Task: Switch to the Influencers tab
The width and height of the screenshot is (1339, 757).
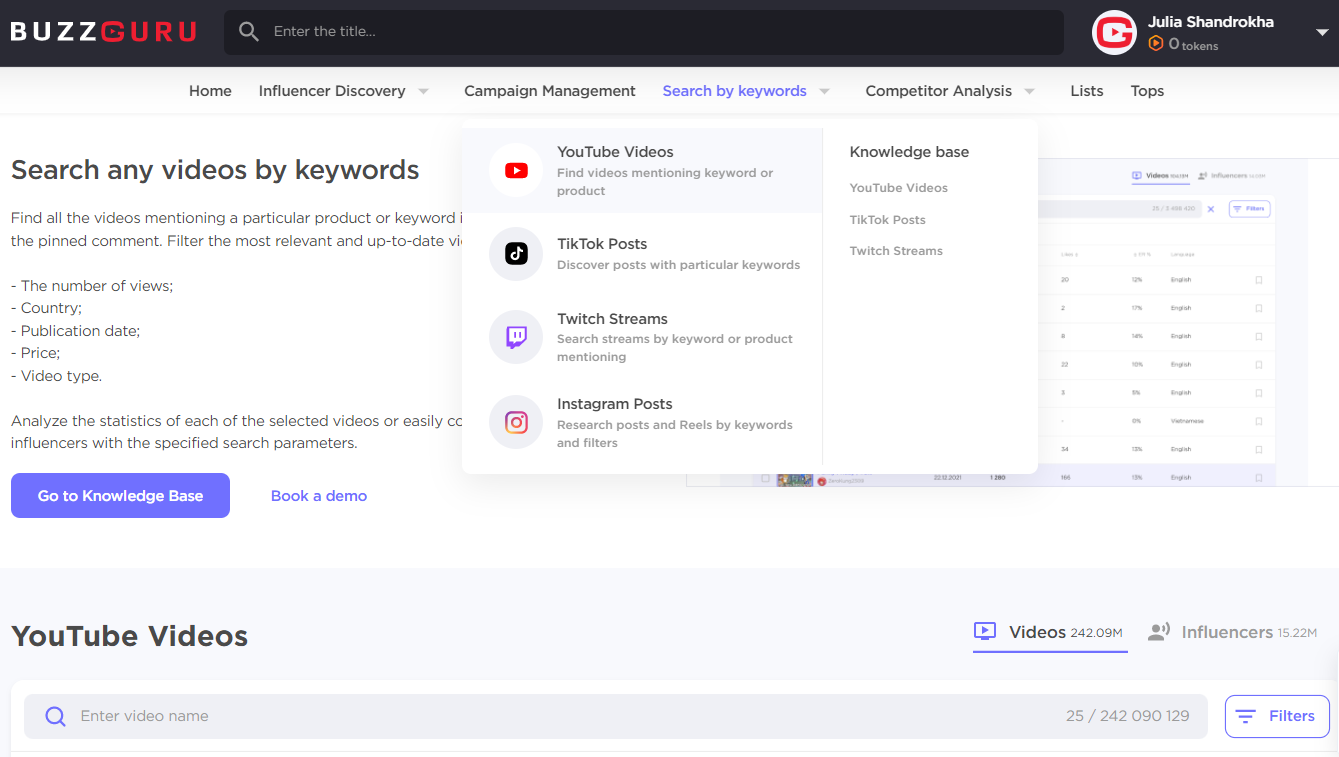Action: click(x=1233, y=632)
